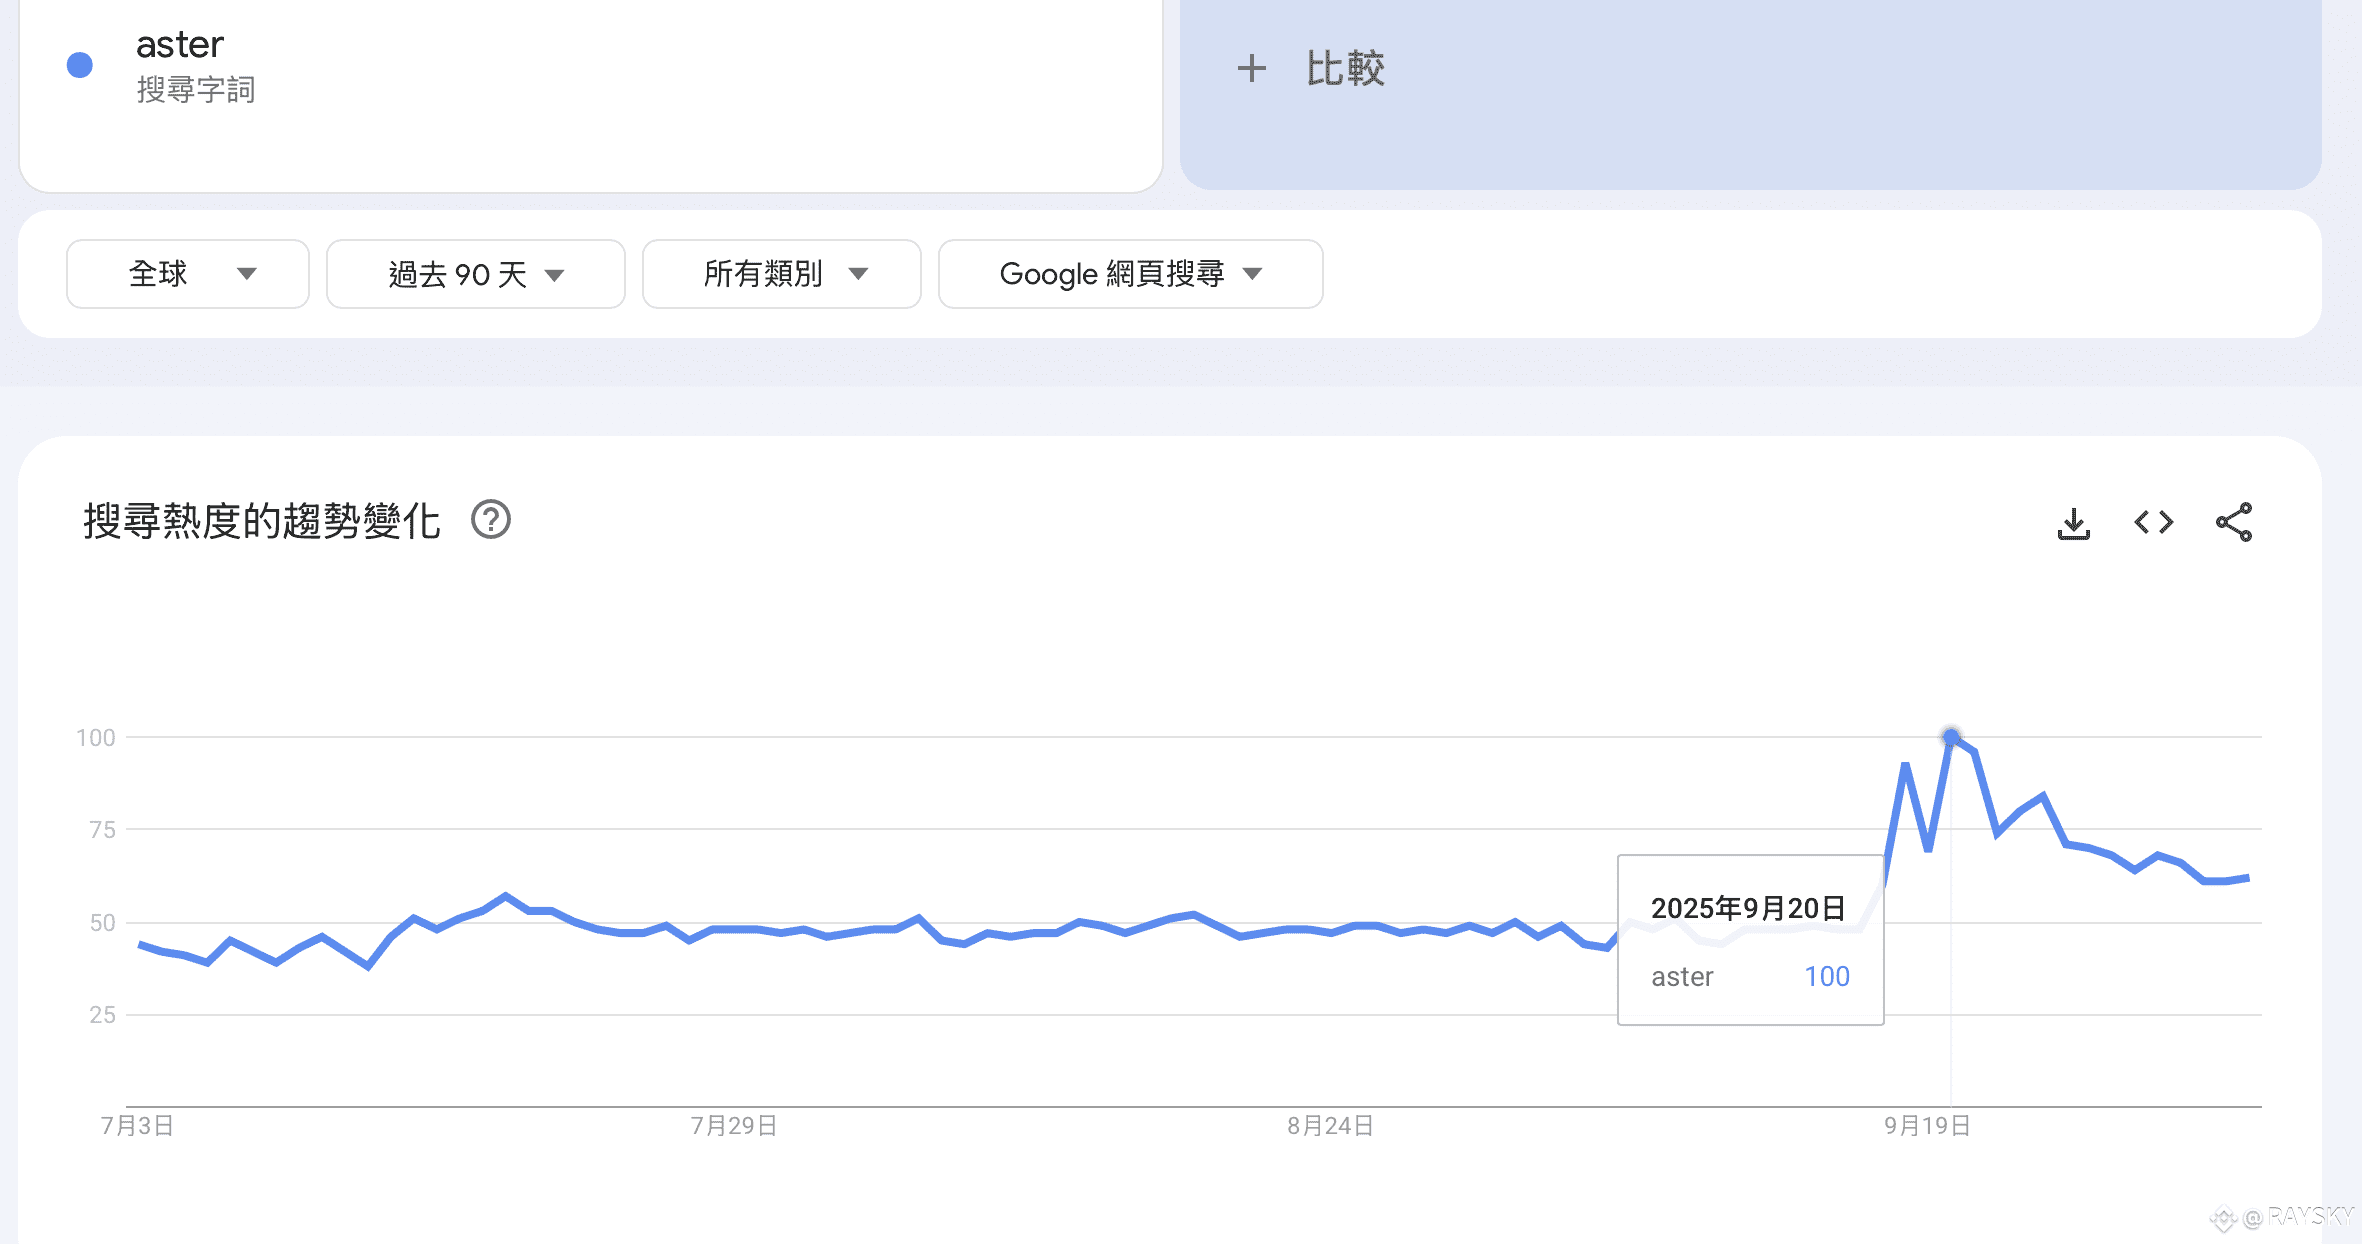Viewport: 2362px width, 1244px height.
Task: Expand the 過去 90 天 time range dropdown
Action: (x=476, y=274)
